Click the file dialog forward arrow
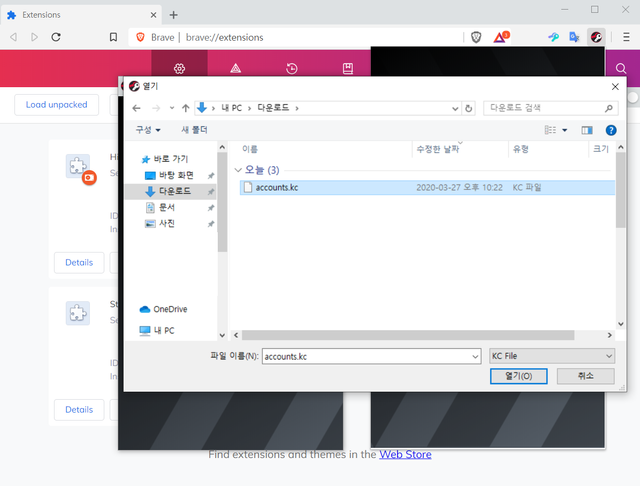The image size is (640, 486). click(156, 108)
